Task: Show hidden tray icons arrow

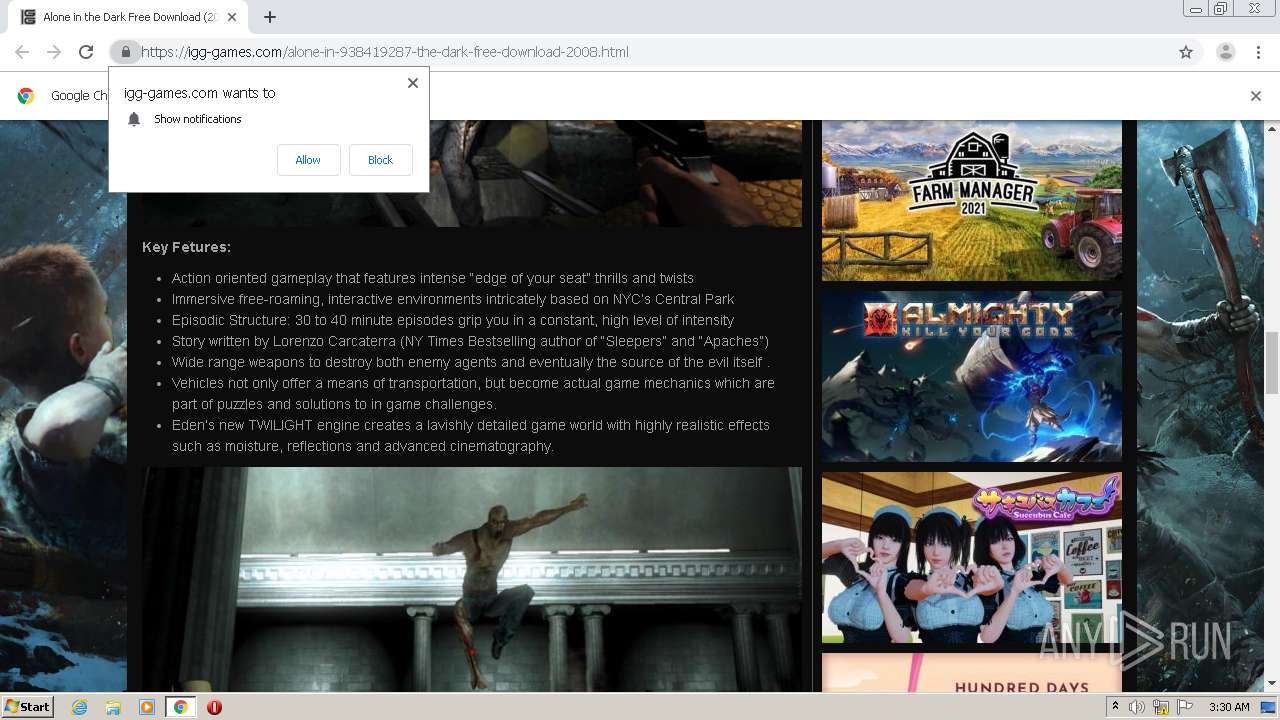Action: [x=1115, y=707]
